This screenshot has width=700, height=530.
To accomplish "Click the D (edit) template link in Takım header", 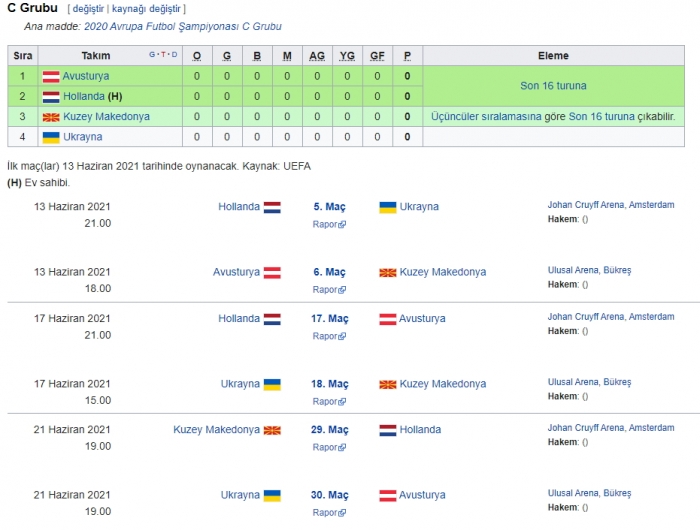I will pyautogui.click(x=174, y=55).
